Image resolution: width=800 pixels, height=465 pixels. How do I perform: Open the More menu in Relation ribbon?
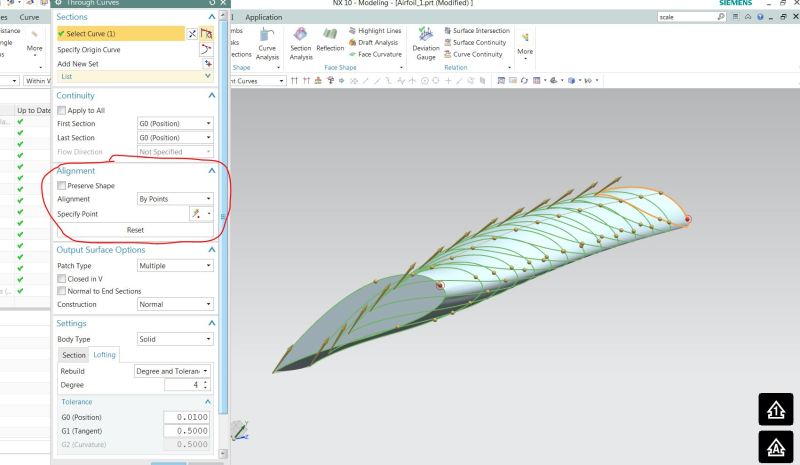(x=525, y=45)
